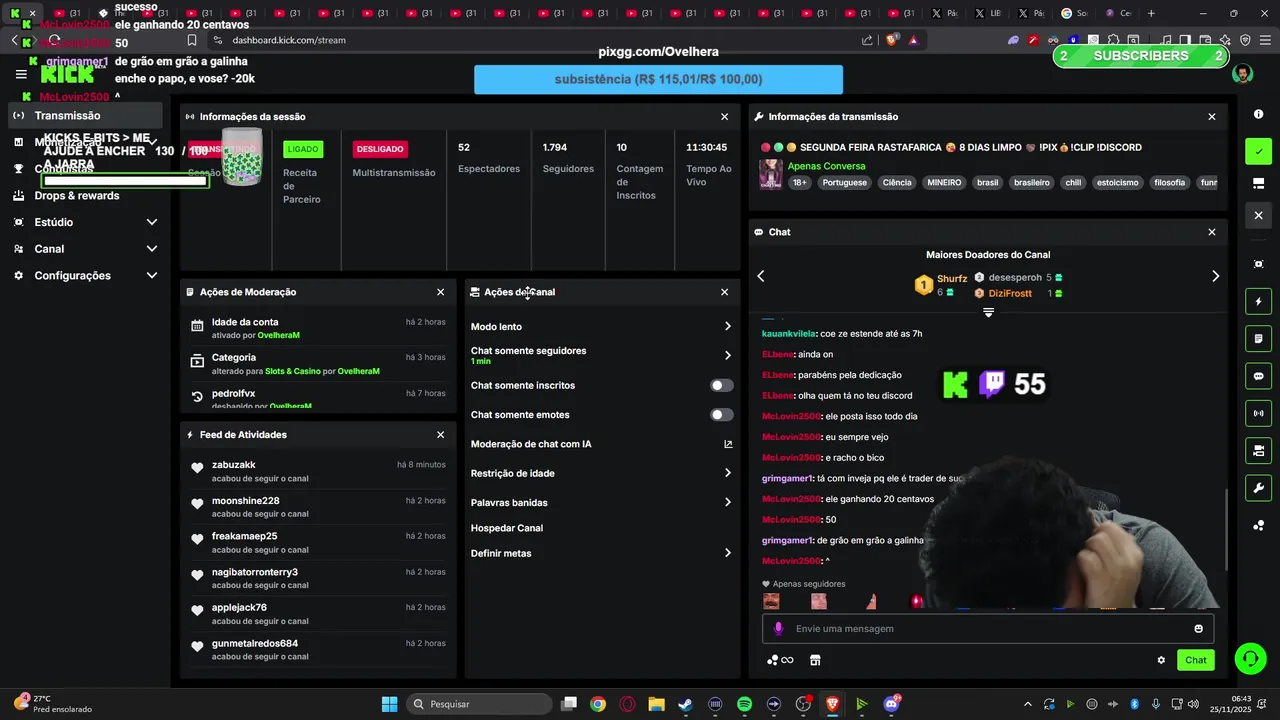Viewport: 1280px width, 720px height.
Task: Click the purple microphone icon in message box
Action: coord(778,629)
